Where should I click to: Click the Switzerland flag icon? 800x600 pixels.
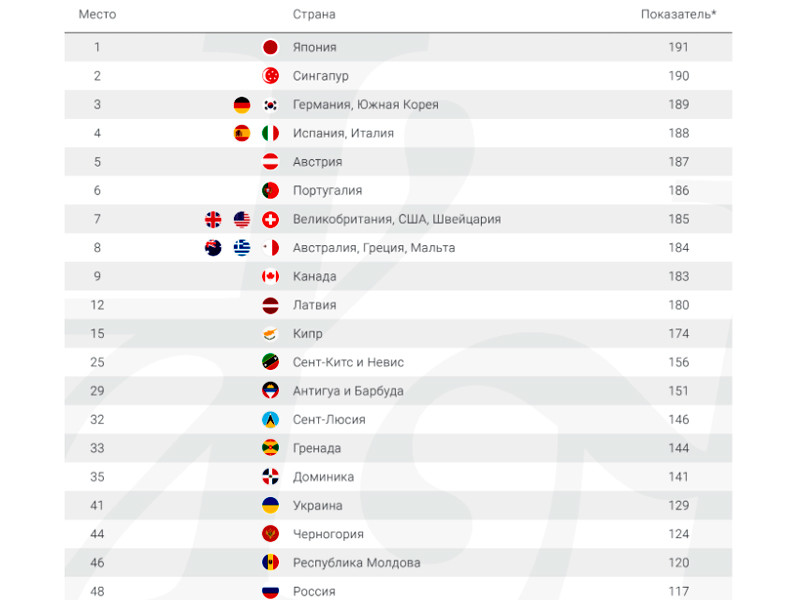point(269,219)
